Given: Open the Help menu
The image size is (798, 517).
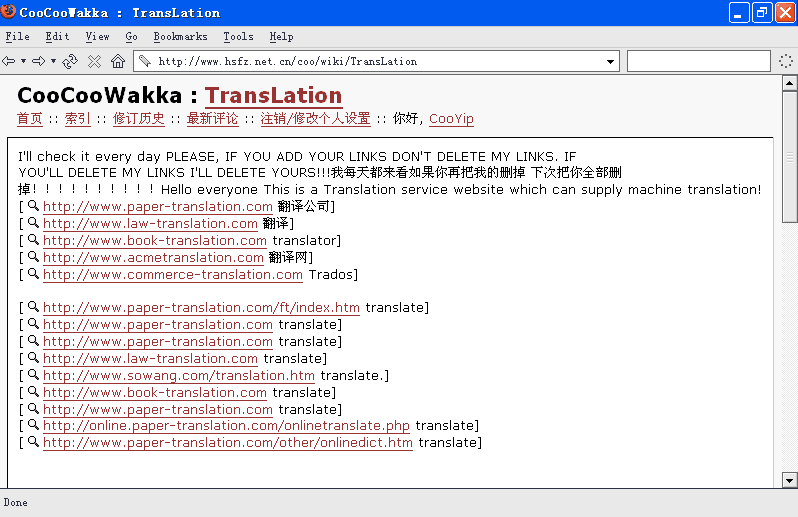Looking at the screenshot, I should (x=281, y=37).
